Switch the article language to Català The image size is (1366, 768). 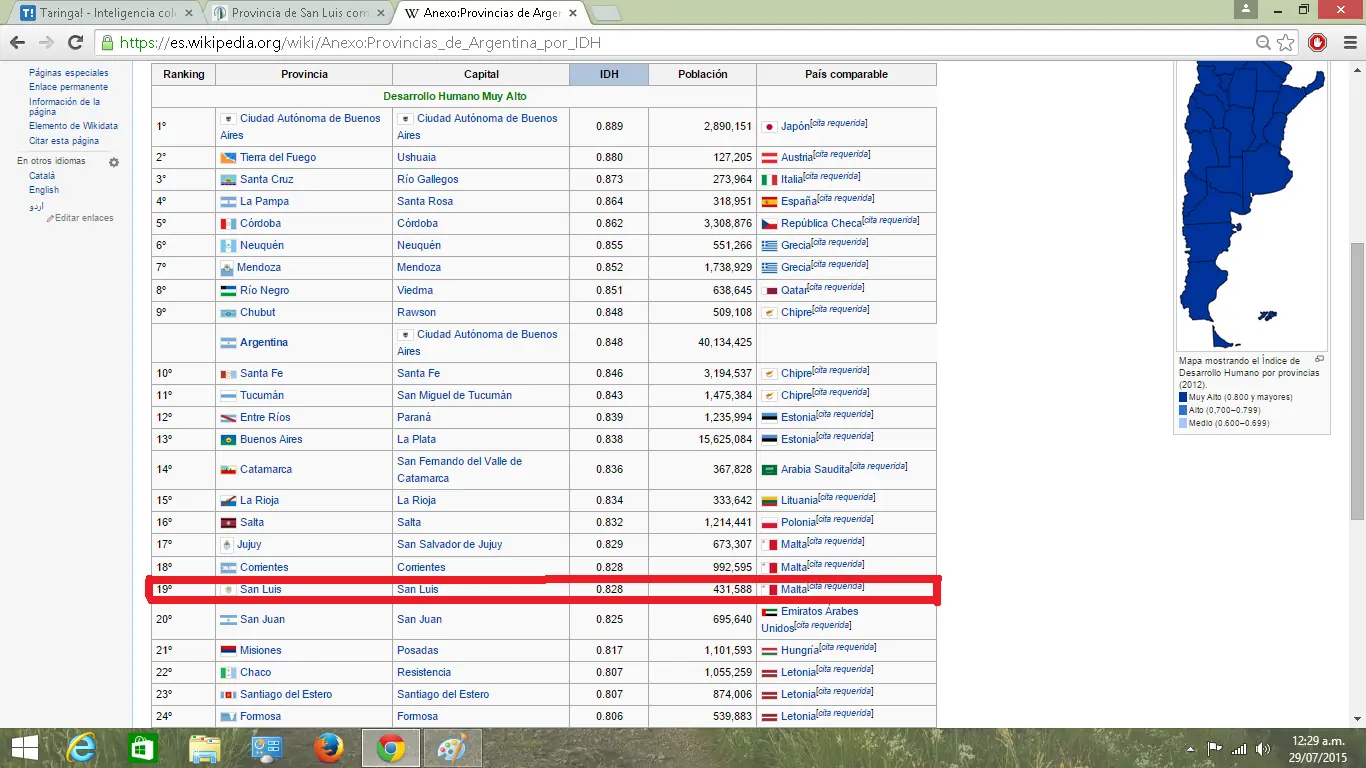coord(42,176)
